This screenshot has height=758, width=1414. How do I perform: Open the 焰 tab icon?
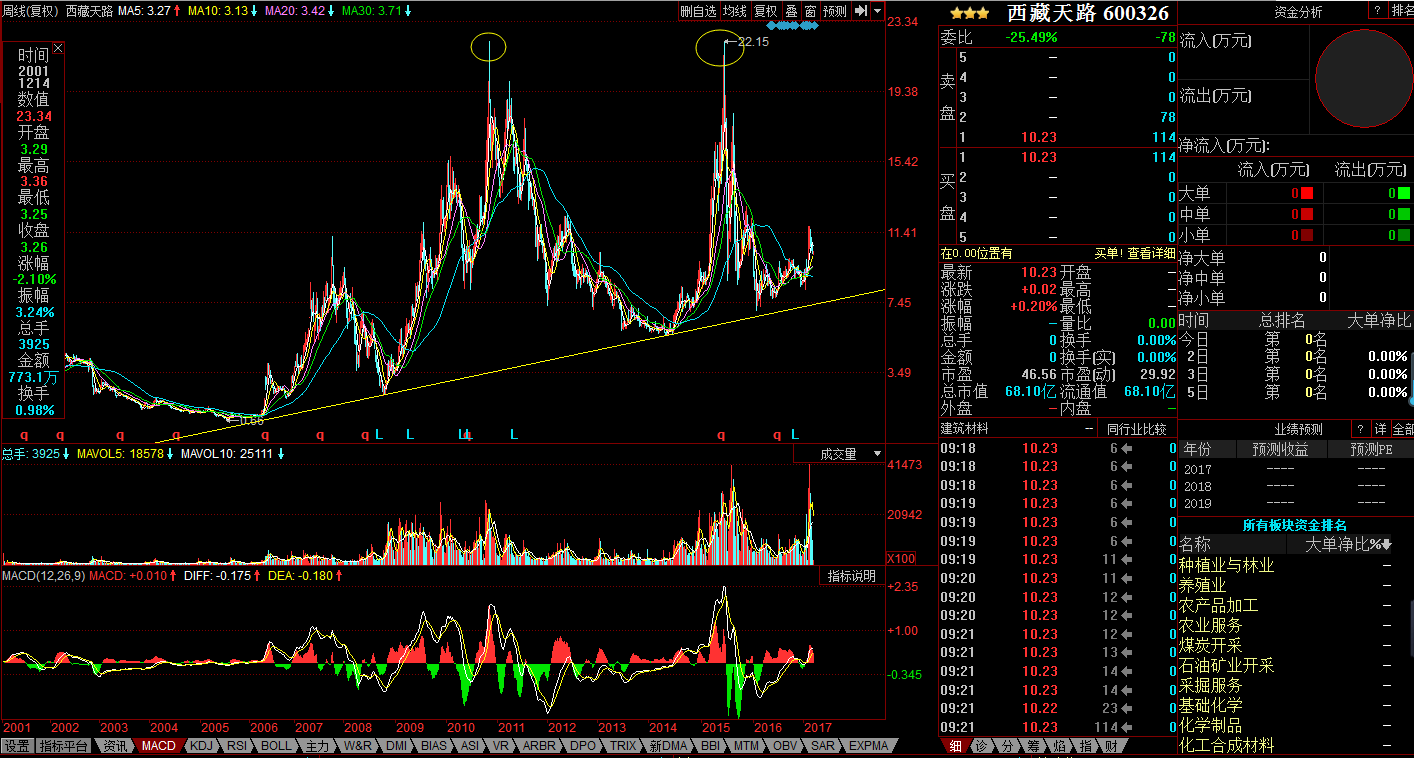[1060, 746]
